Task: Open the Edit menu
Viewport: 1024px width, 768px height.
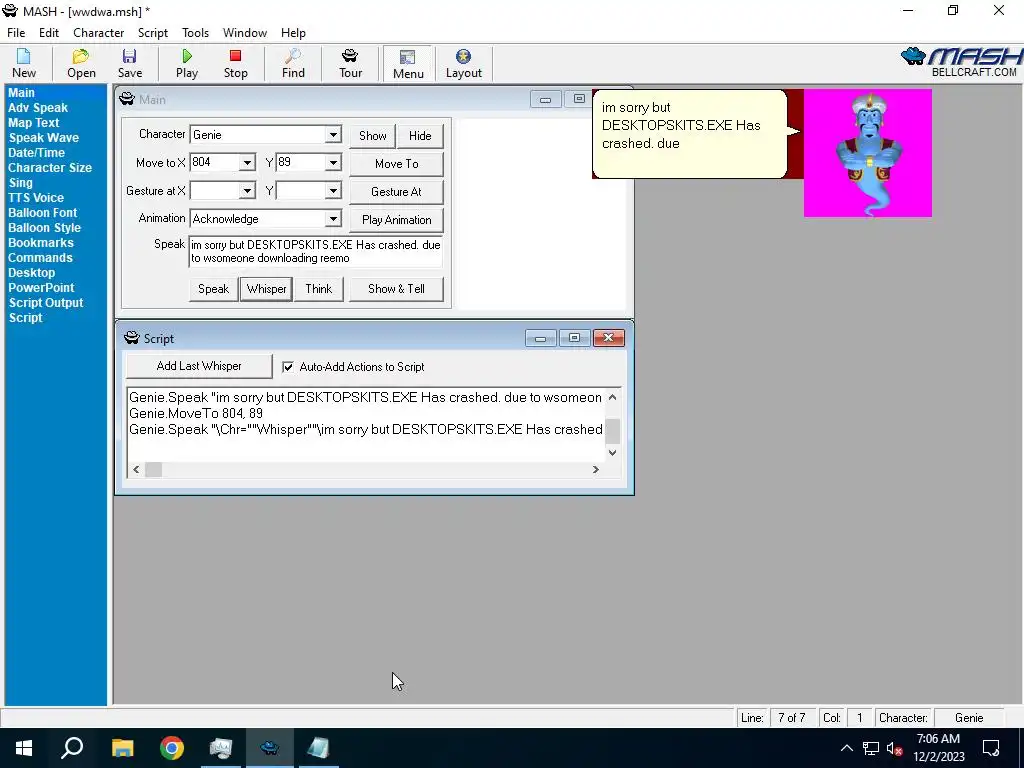Action: click(x=49, y=33)
